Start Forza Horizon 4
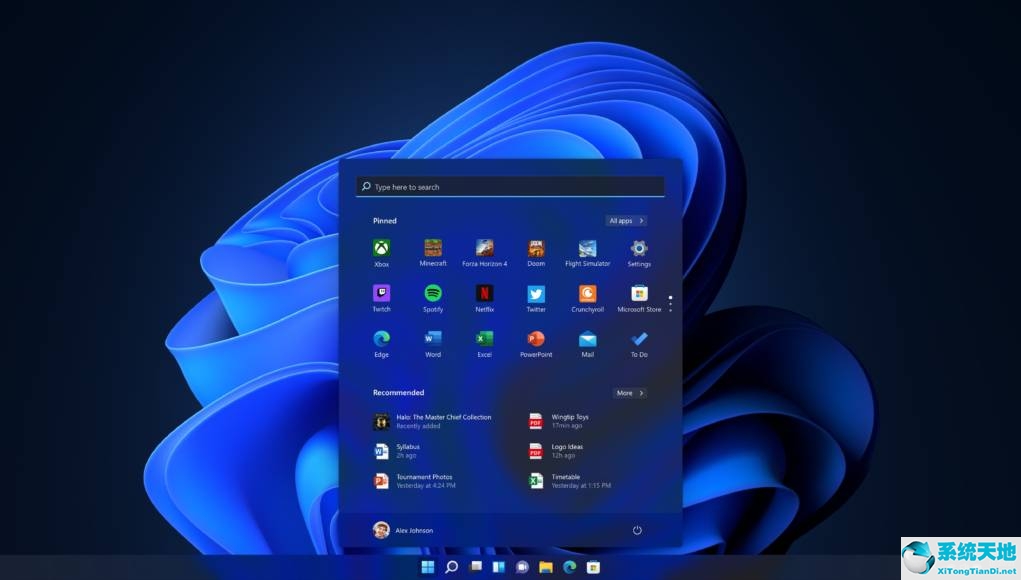This screenshot has height=580, width=1021. 484,250
